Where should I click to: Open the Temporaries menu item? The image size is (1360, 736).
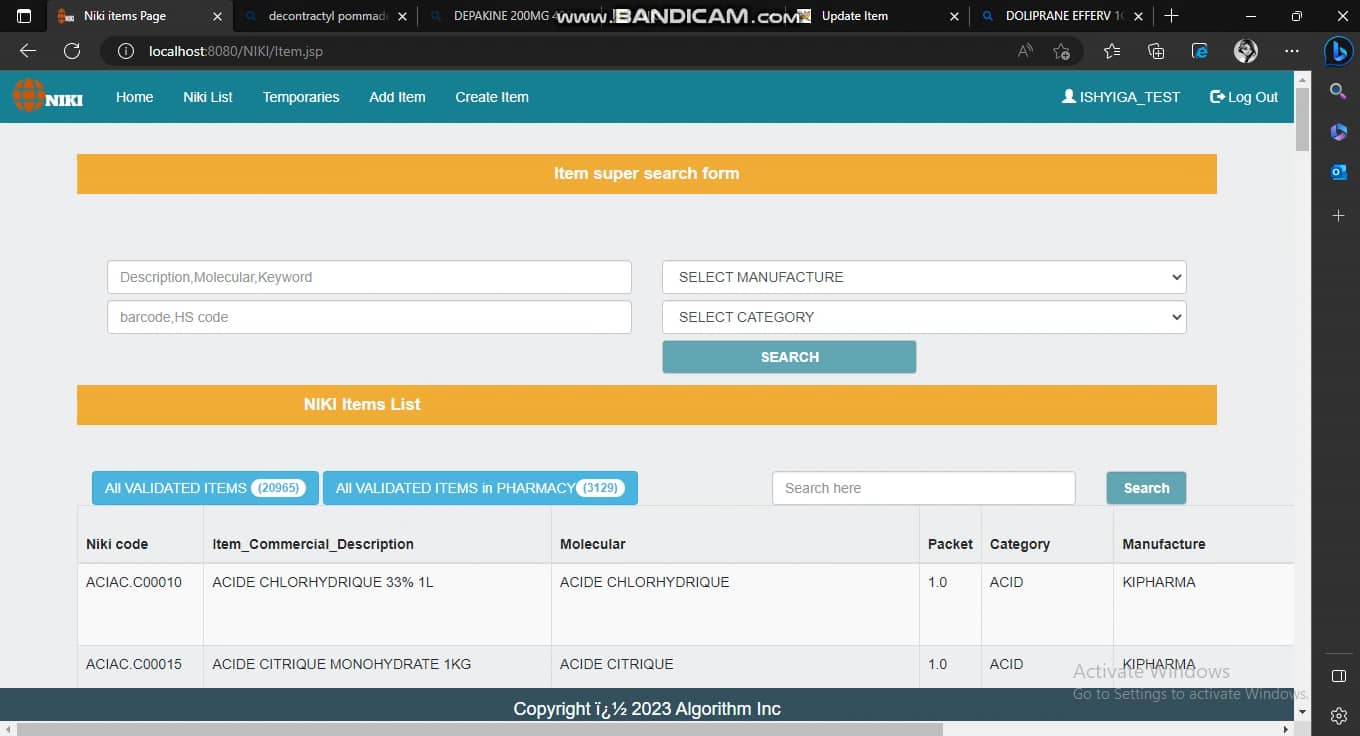[x=301, y=97]
